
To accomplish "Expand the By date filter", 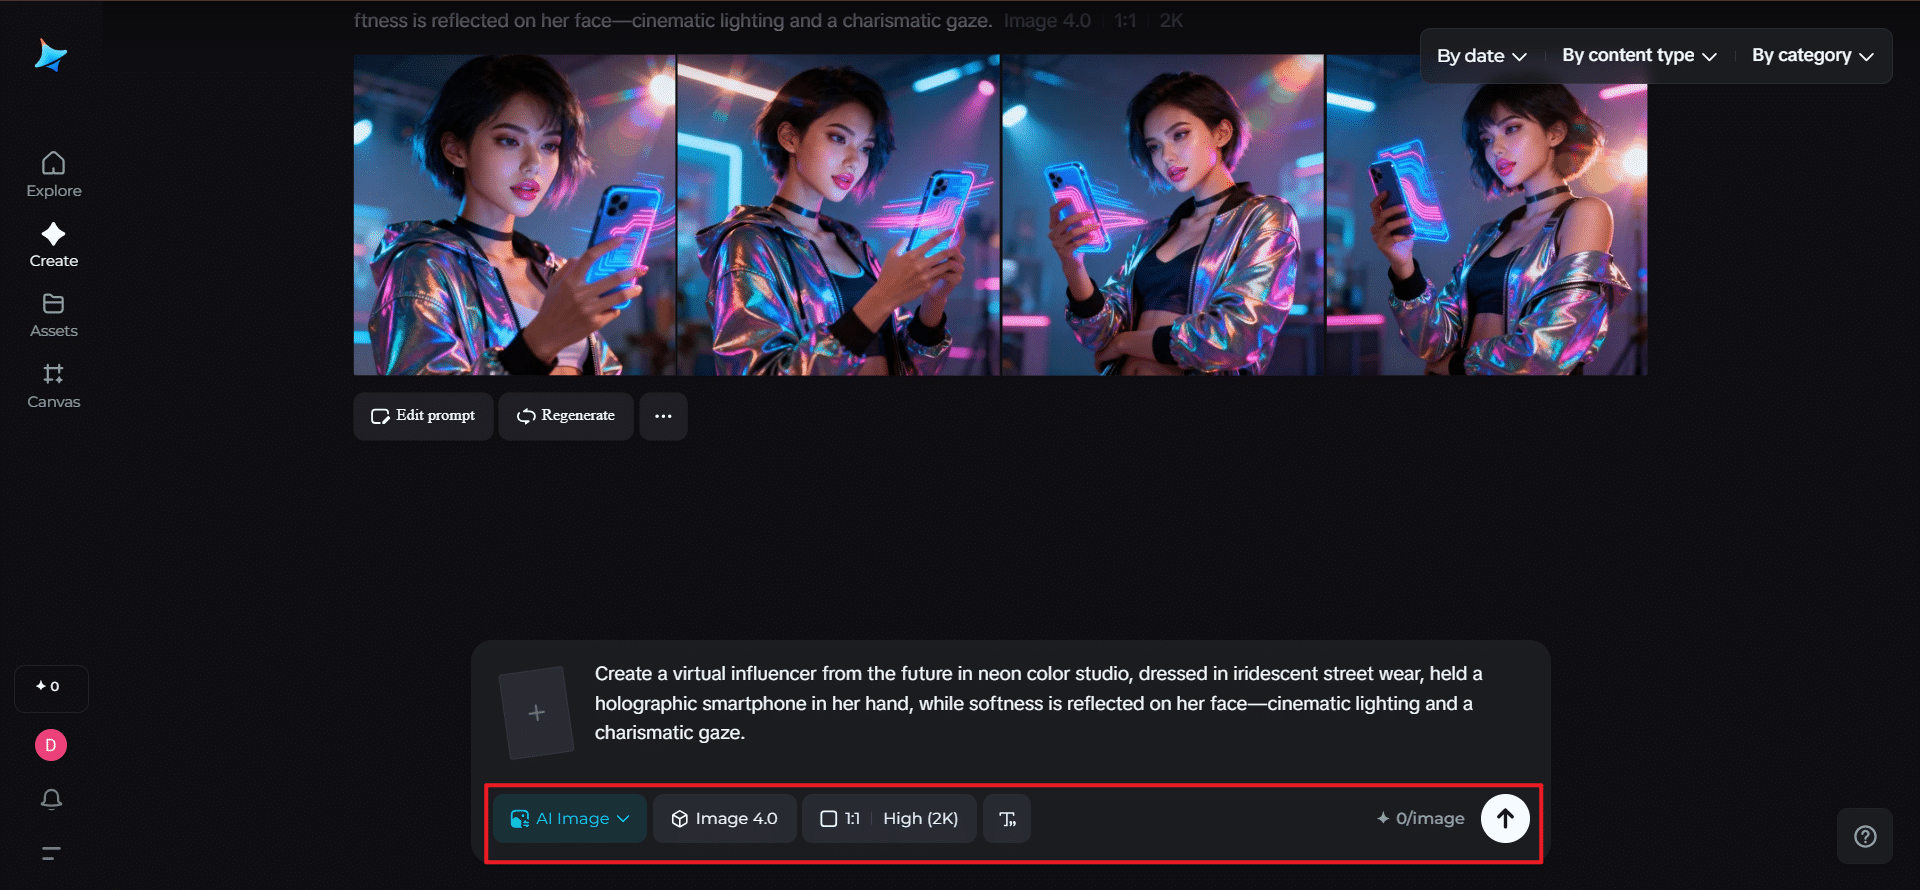I will 1481,56.
